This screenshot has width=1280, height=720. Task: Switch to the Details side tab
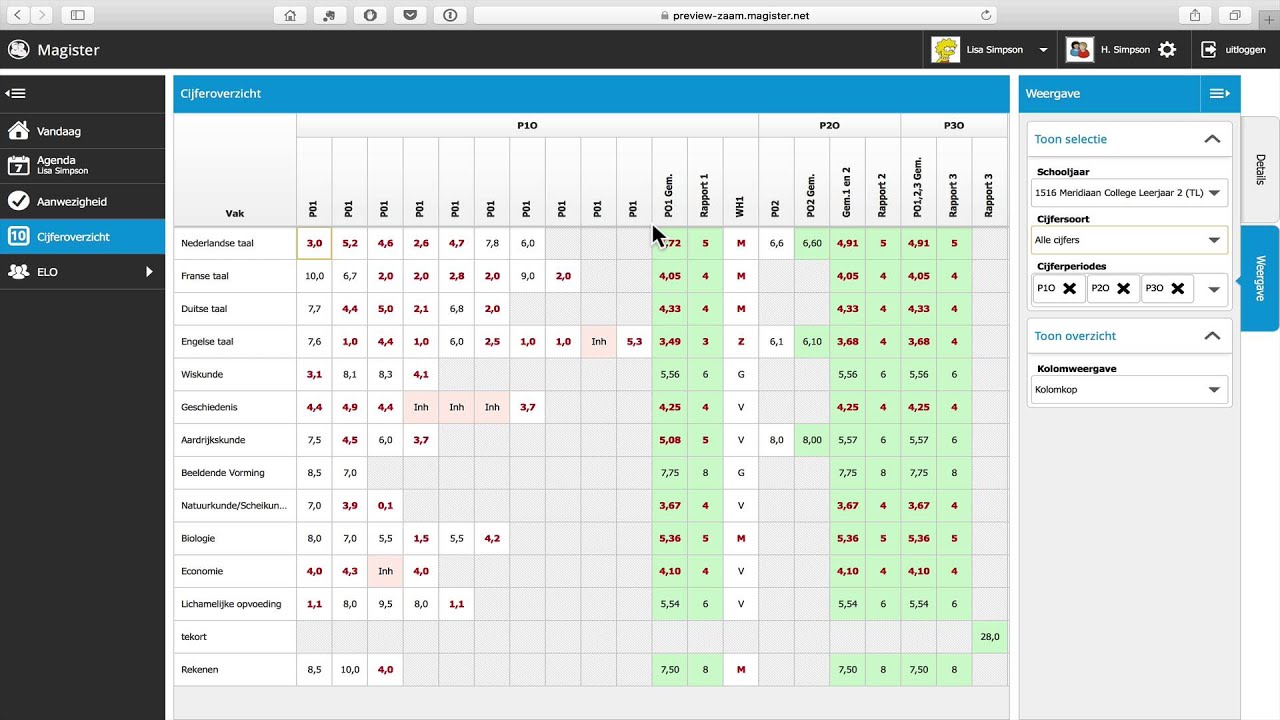coord(1260,169)
